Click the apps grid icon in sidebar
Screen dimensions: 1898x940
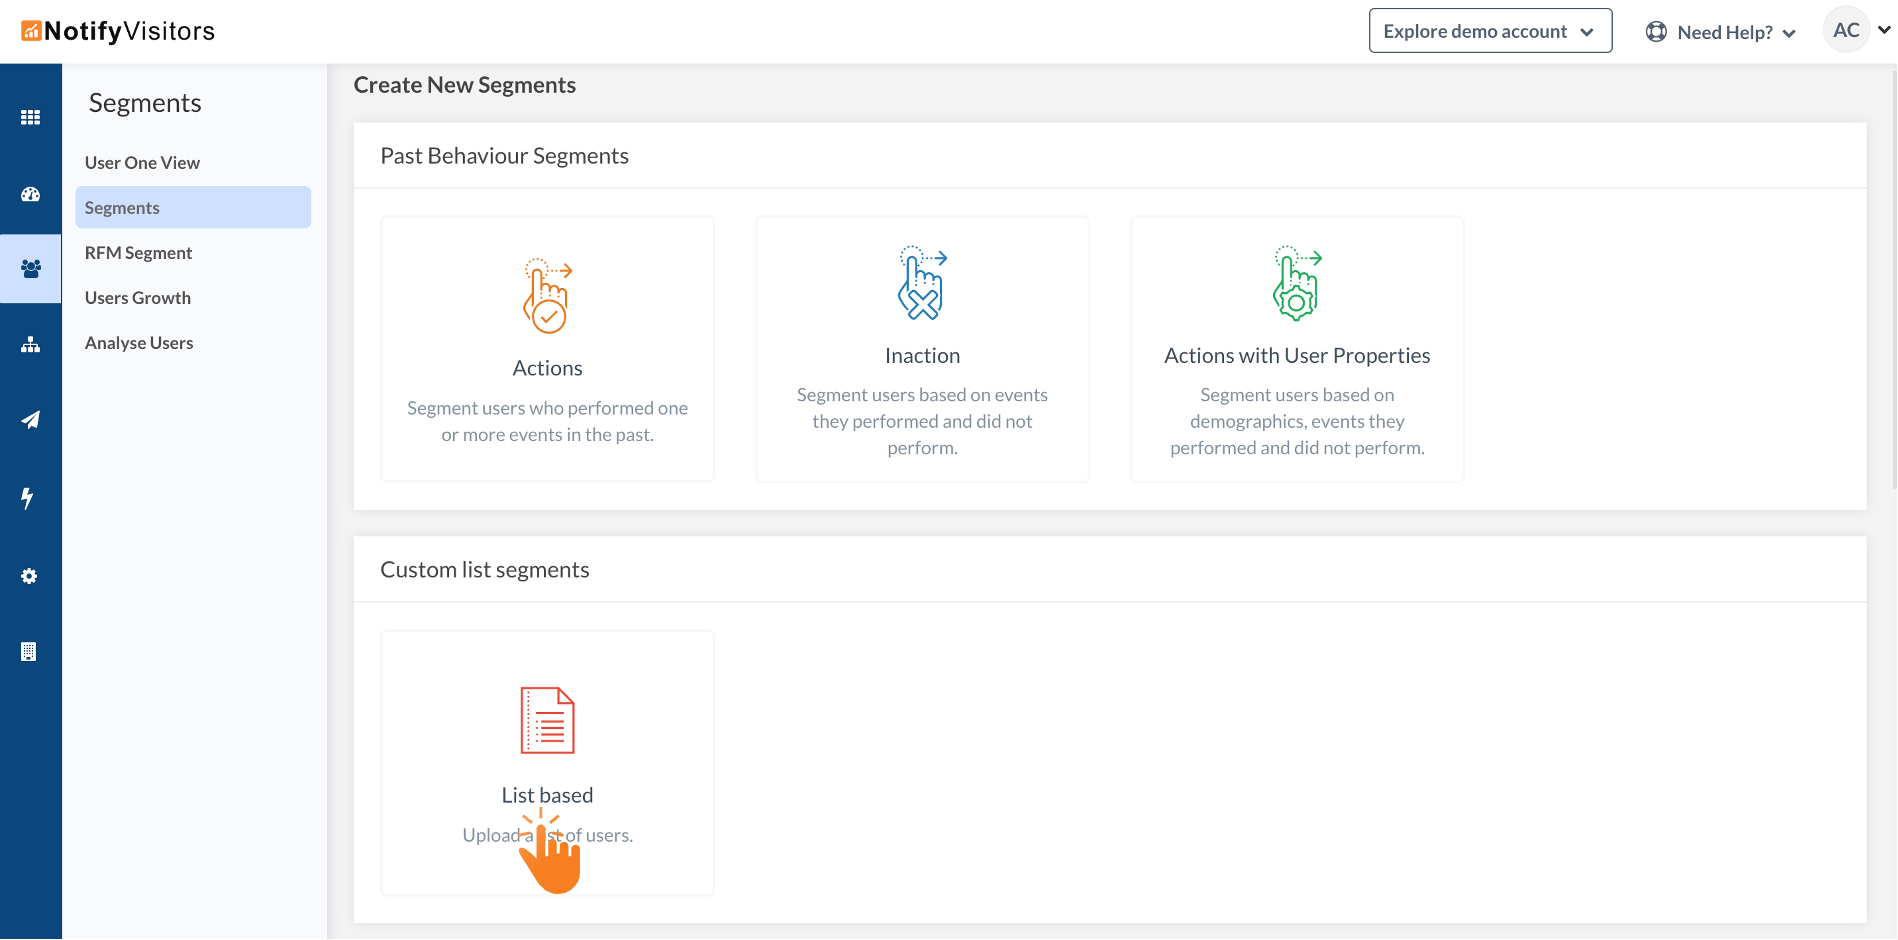point(30,117)
